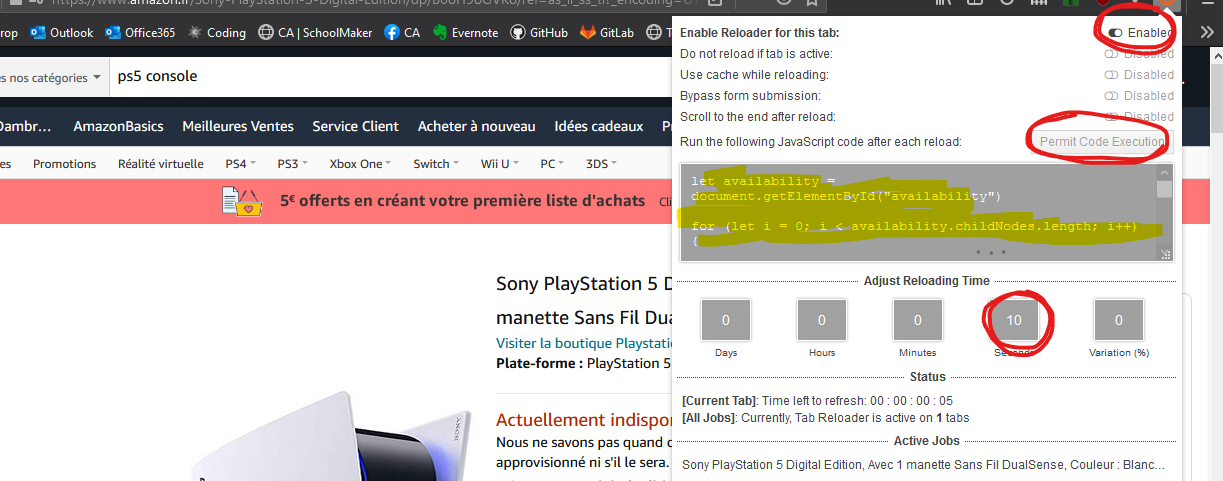Click the Days reload time box
This screenshot has width=1223, height=481.
[726, 321]
